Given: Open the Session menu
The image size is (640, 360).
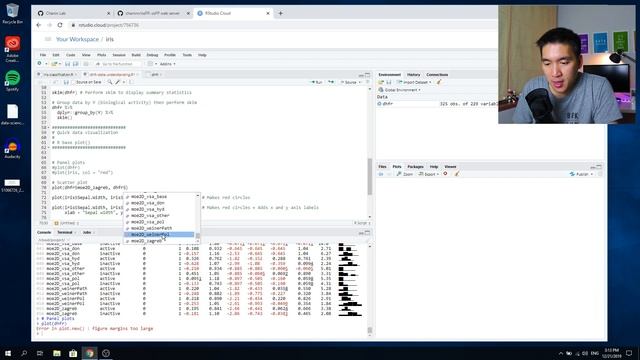Looking at the screenshot, I should point(119,55).
